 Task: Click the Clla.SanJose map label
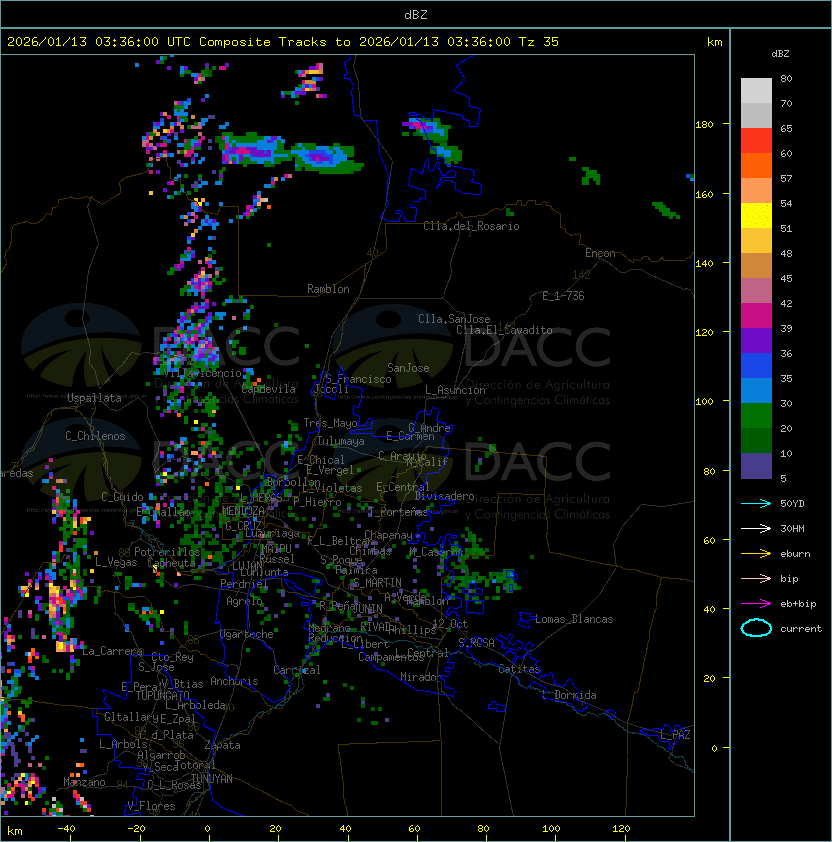pos(454,319)
